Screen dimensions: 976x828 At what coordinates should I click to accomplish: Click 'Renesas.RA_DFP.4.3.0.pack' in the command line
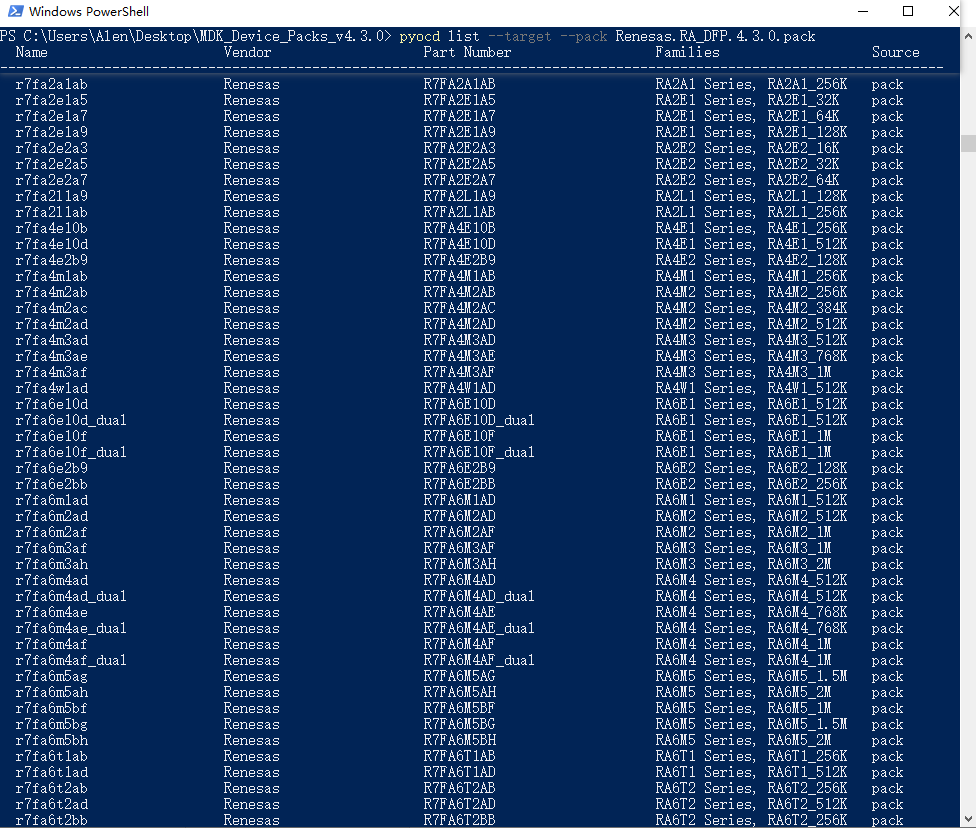click(x=715, y=36)
